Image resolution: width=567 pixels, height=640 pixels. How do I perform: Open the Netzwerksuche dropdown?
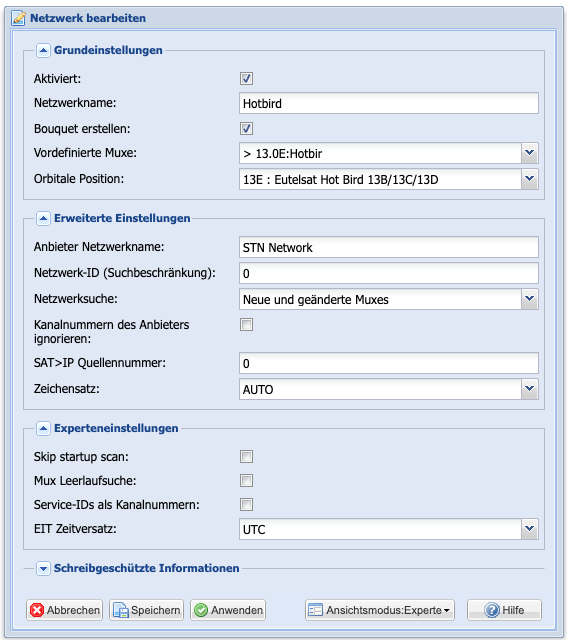[530, 299]
